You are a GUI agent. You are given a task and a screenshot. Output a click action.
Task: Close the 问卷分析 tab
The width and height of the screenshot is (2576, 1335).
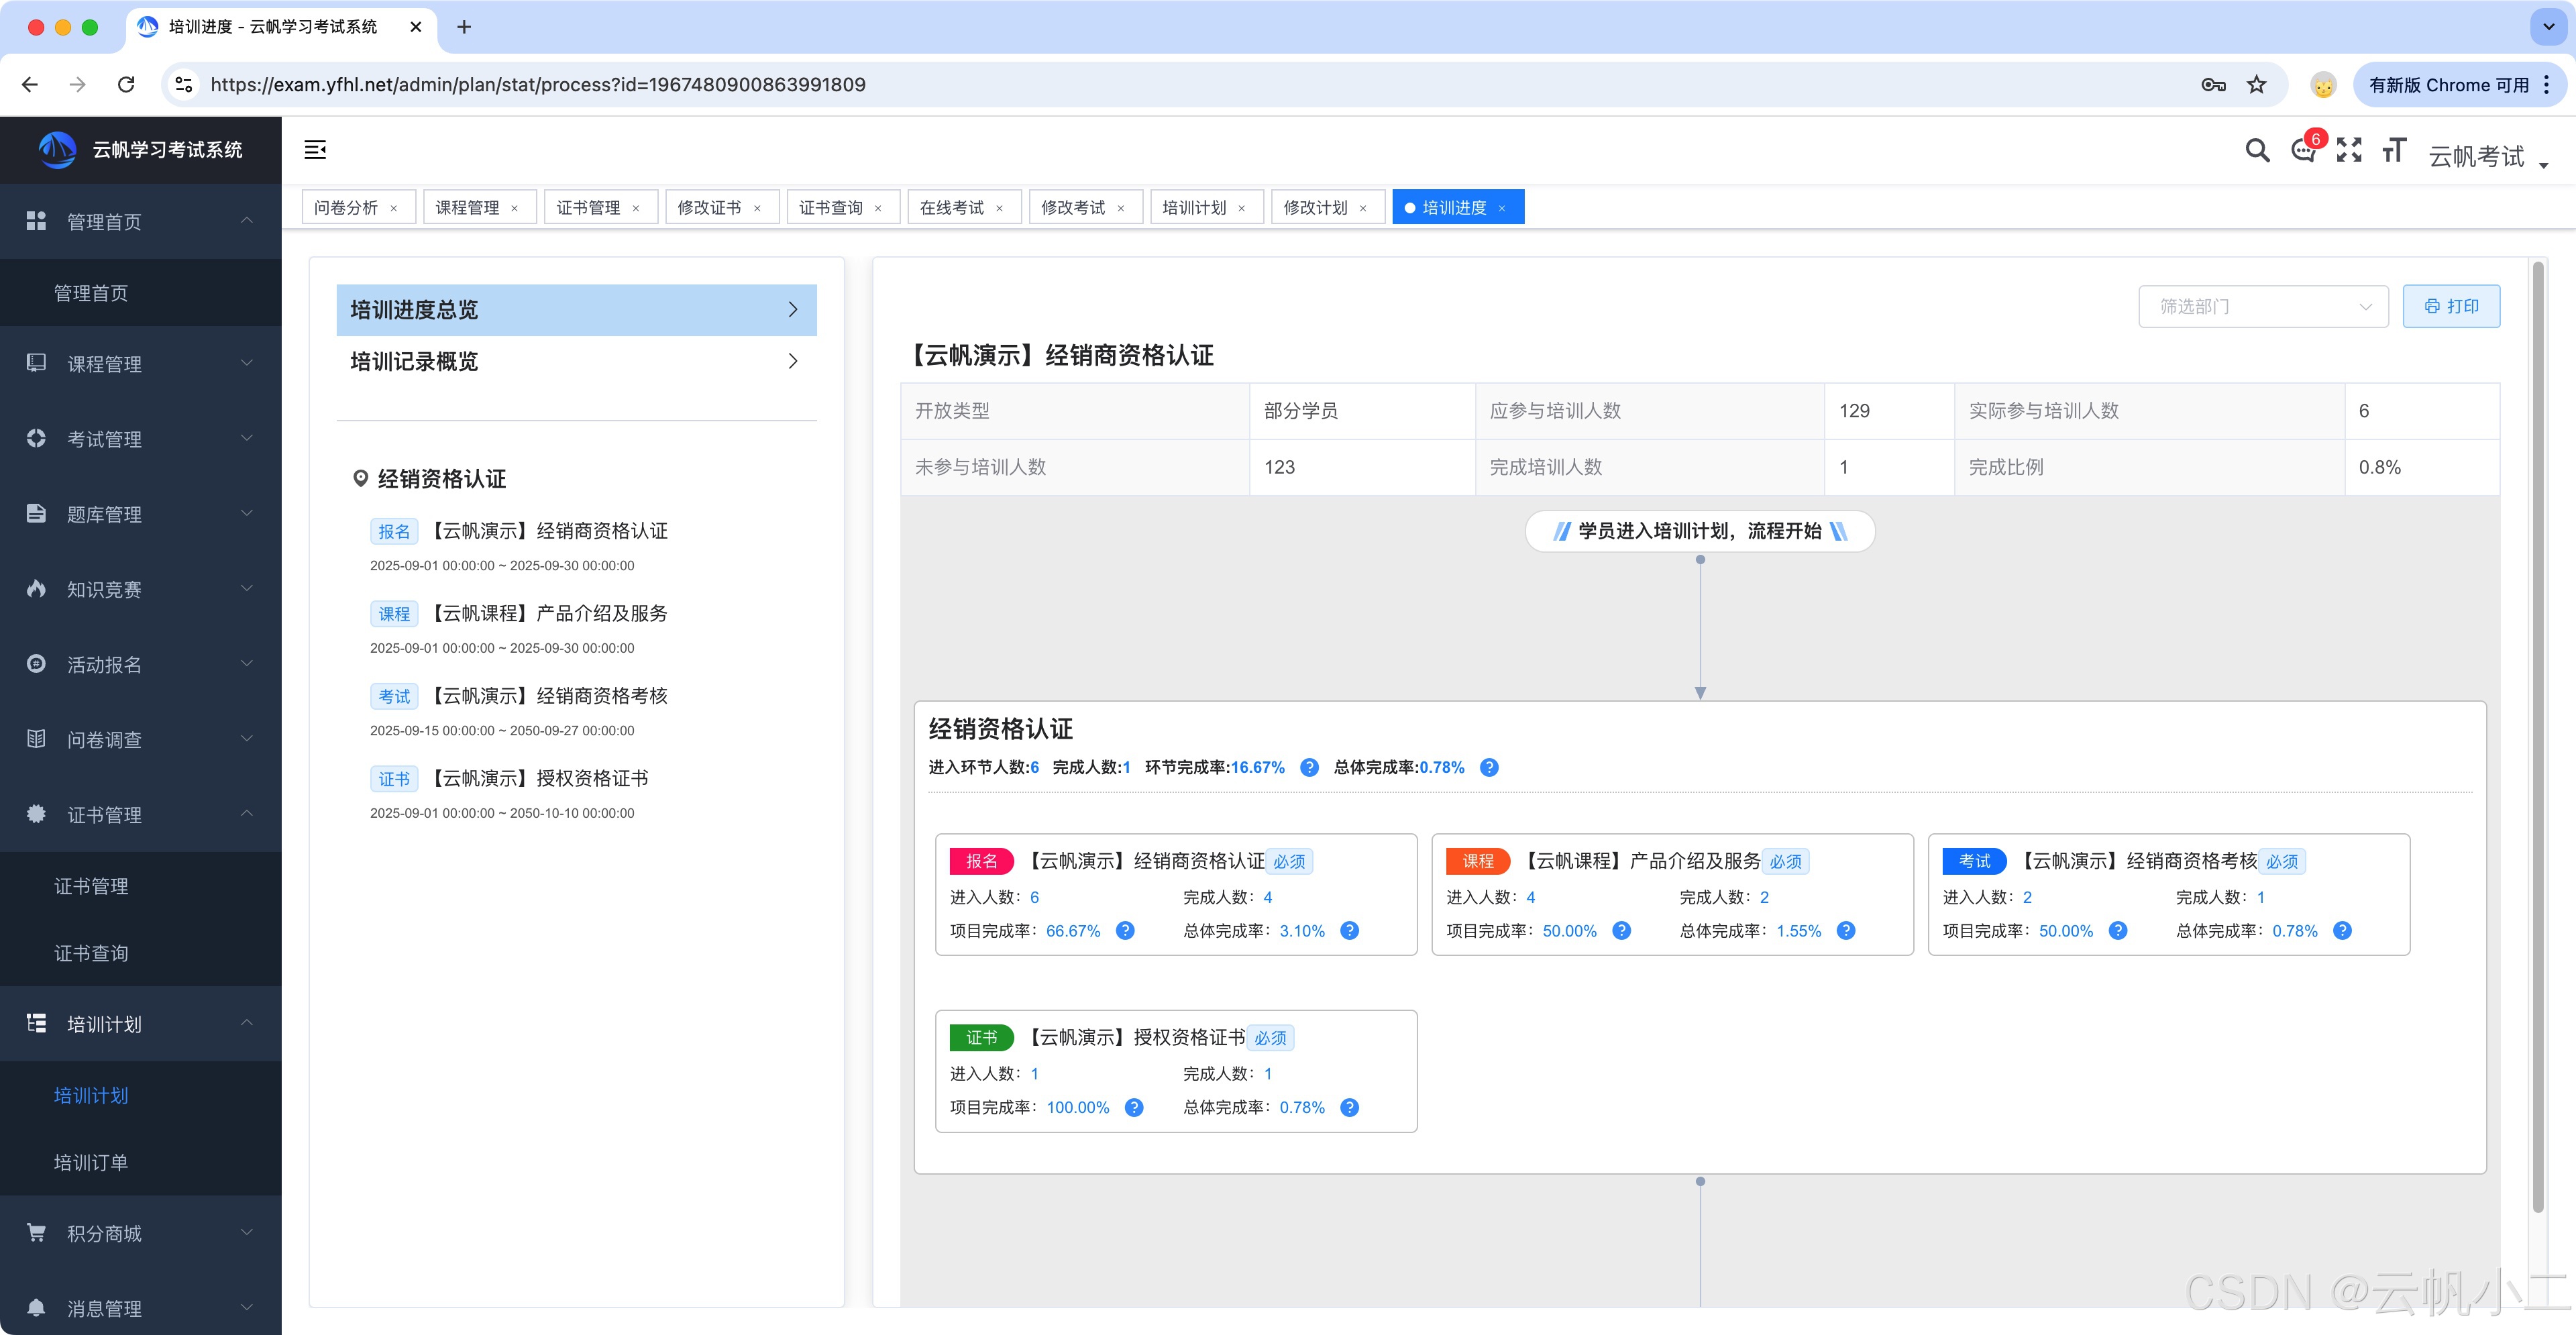pos(394,208)
